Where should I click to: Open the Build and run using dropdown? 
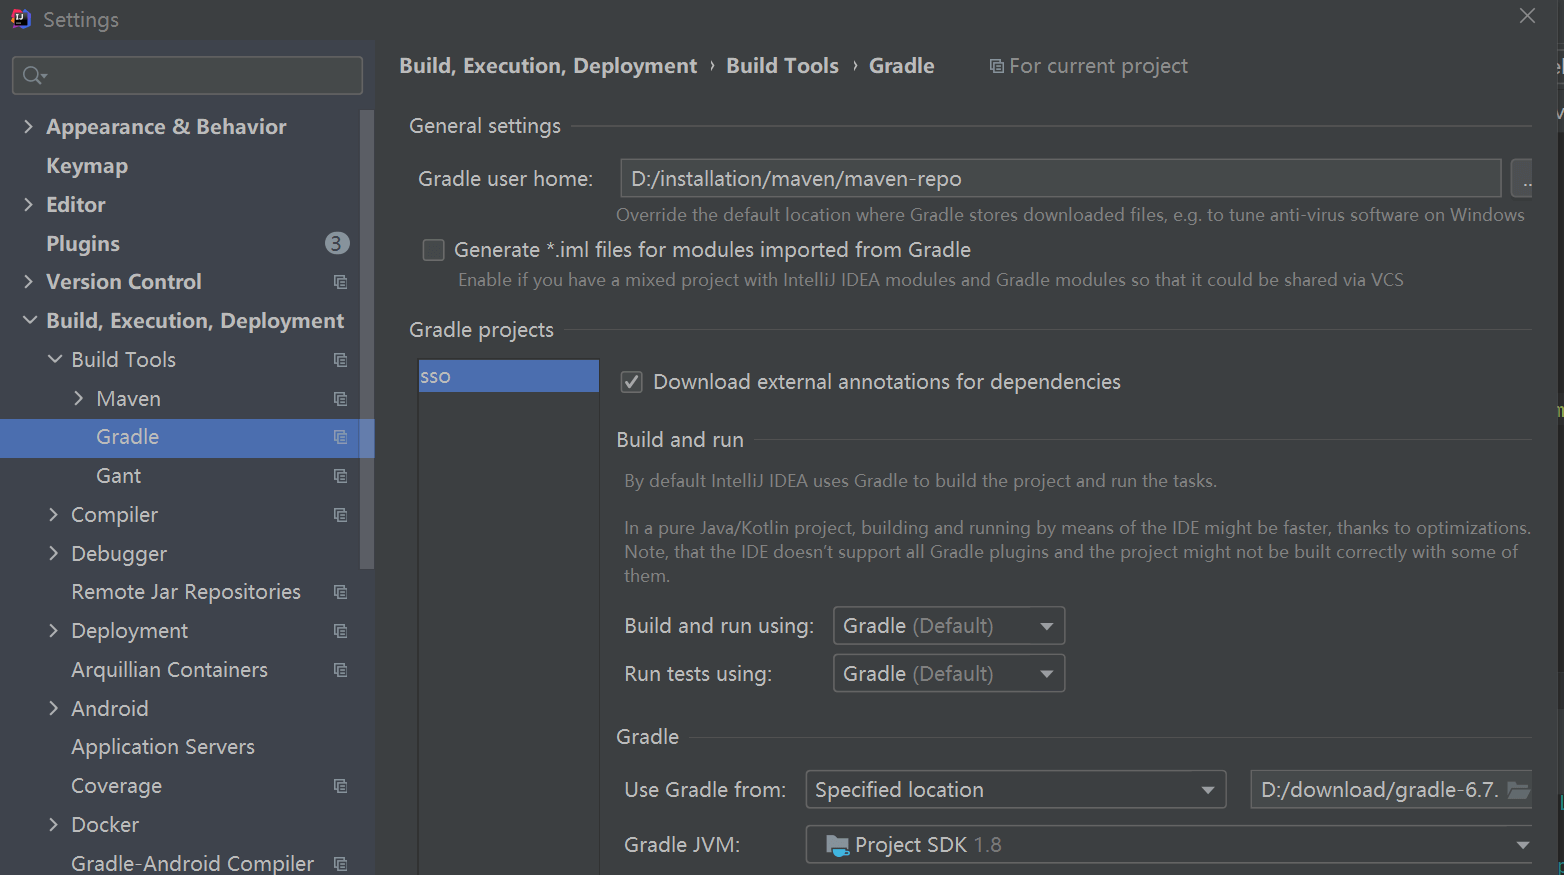pos(949,626)
